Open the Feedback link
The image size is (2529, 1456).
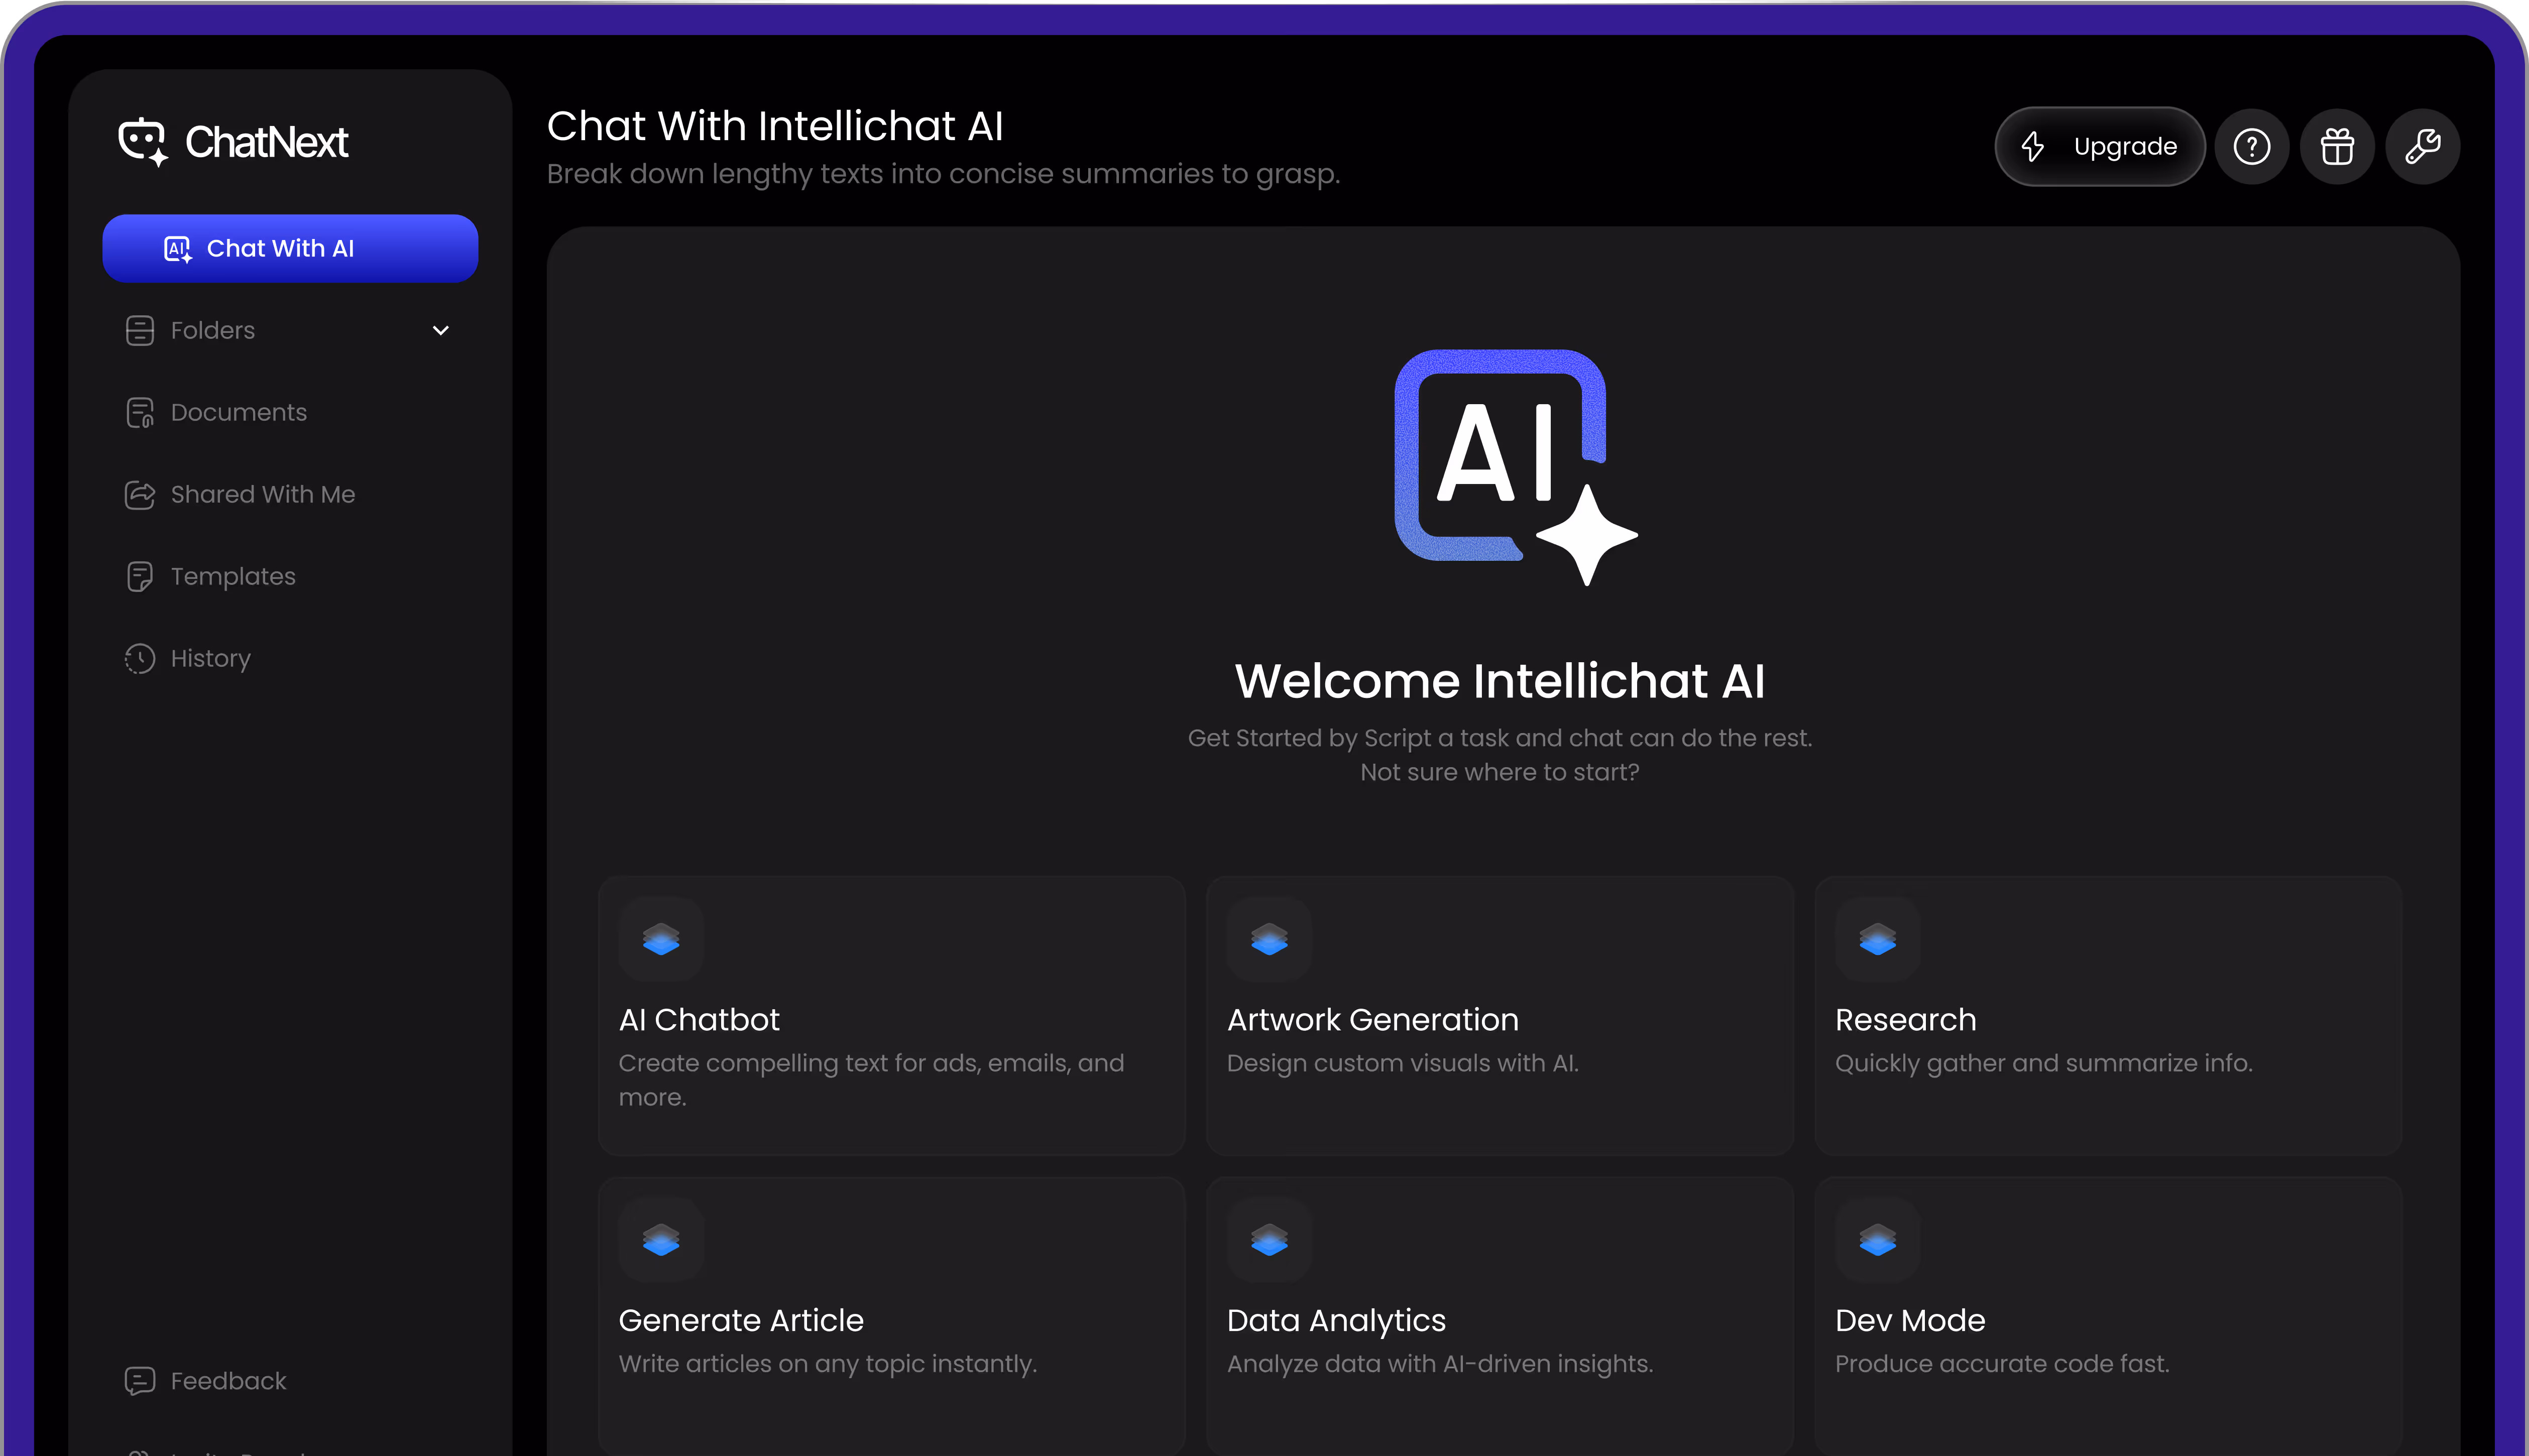[228, 1380]
